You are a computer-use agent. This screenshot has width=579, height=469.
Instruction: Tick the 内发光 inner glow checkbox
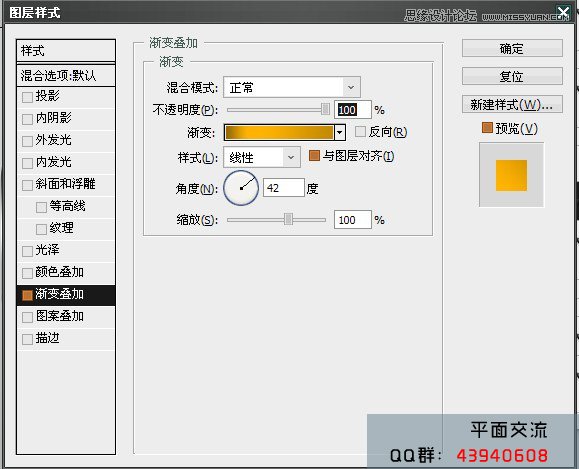tap(27, 163)
